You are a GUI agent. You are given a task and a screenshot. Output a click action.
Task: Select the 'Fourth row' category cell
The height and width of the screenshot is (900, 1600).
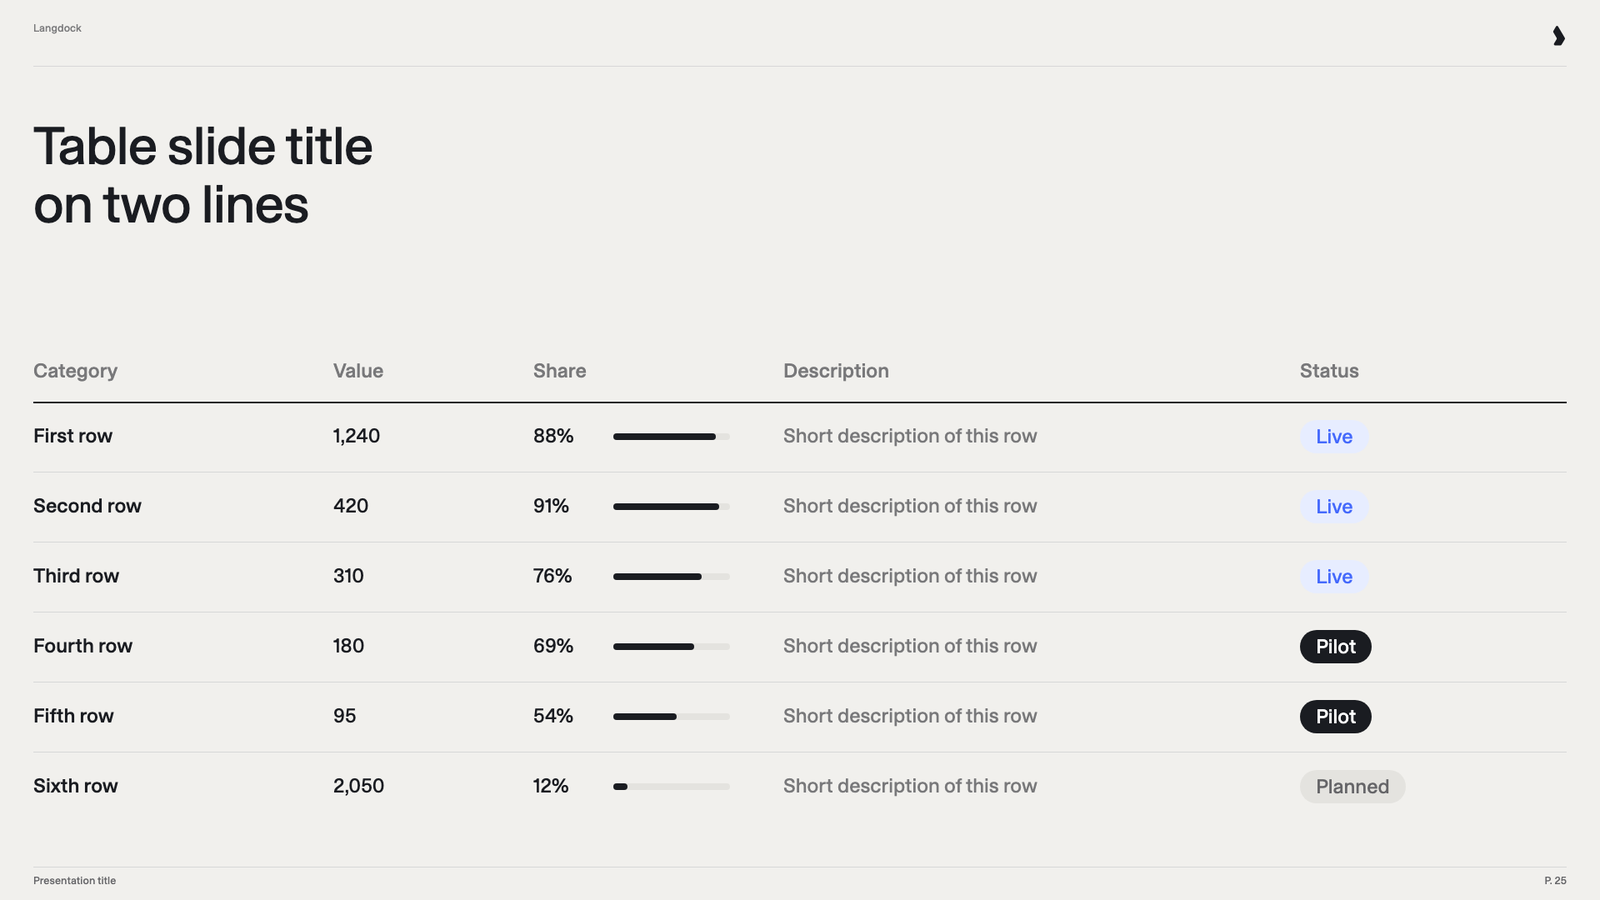[83, 646]
